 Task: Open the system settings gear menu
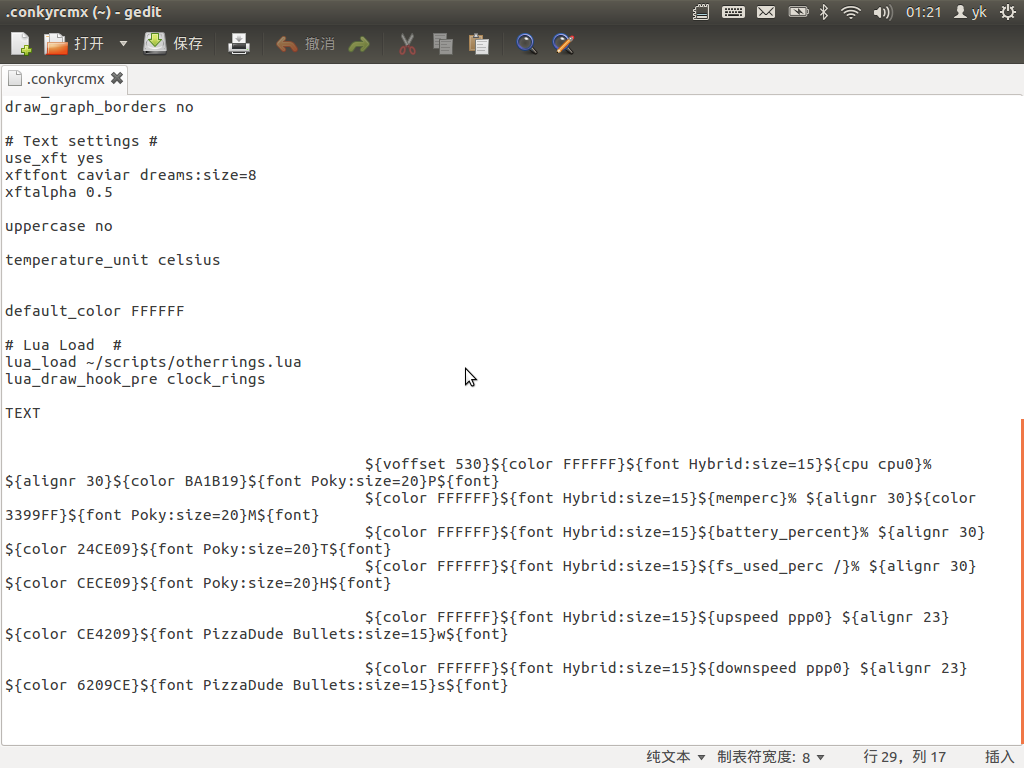point(1008,12)
